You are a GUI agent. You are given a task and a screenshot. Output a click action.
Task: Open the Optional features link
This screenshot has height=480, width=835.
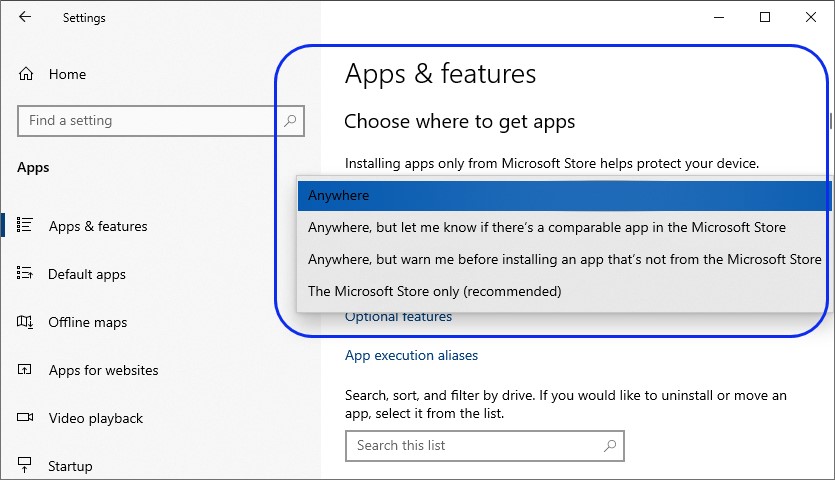398,316
